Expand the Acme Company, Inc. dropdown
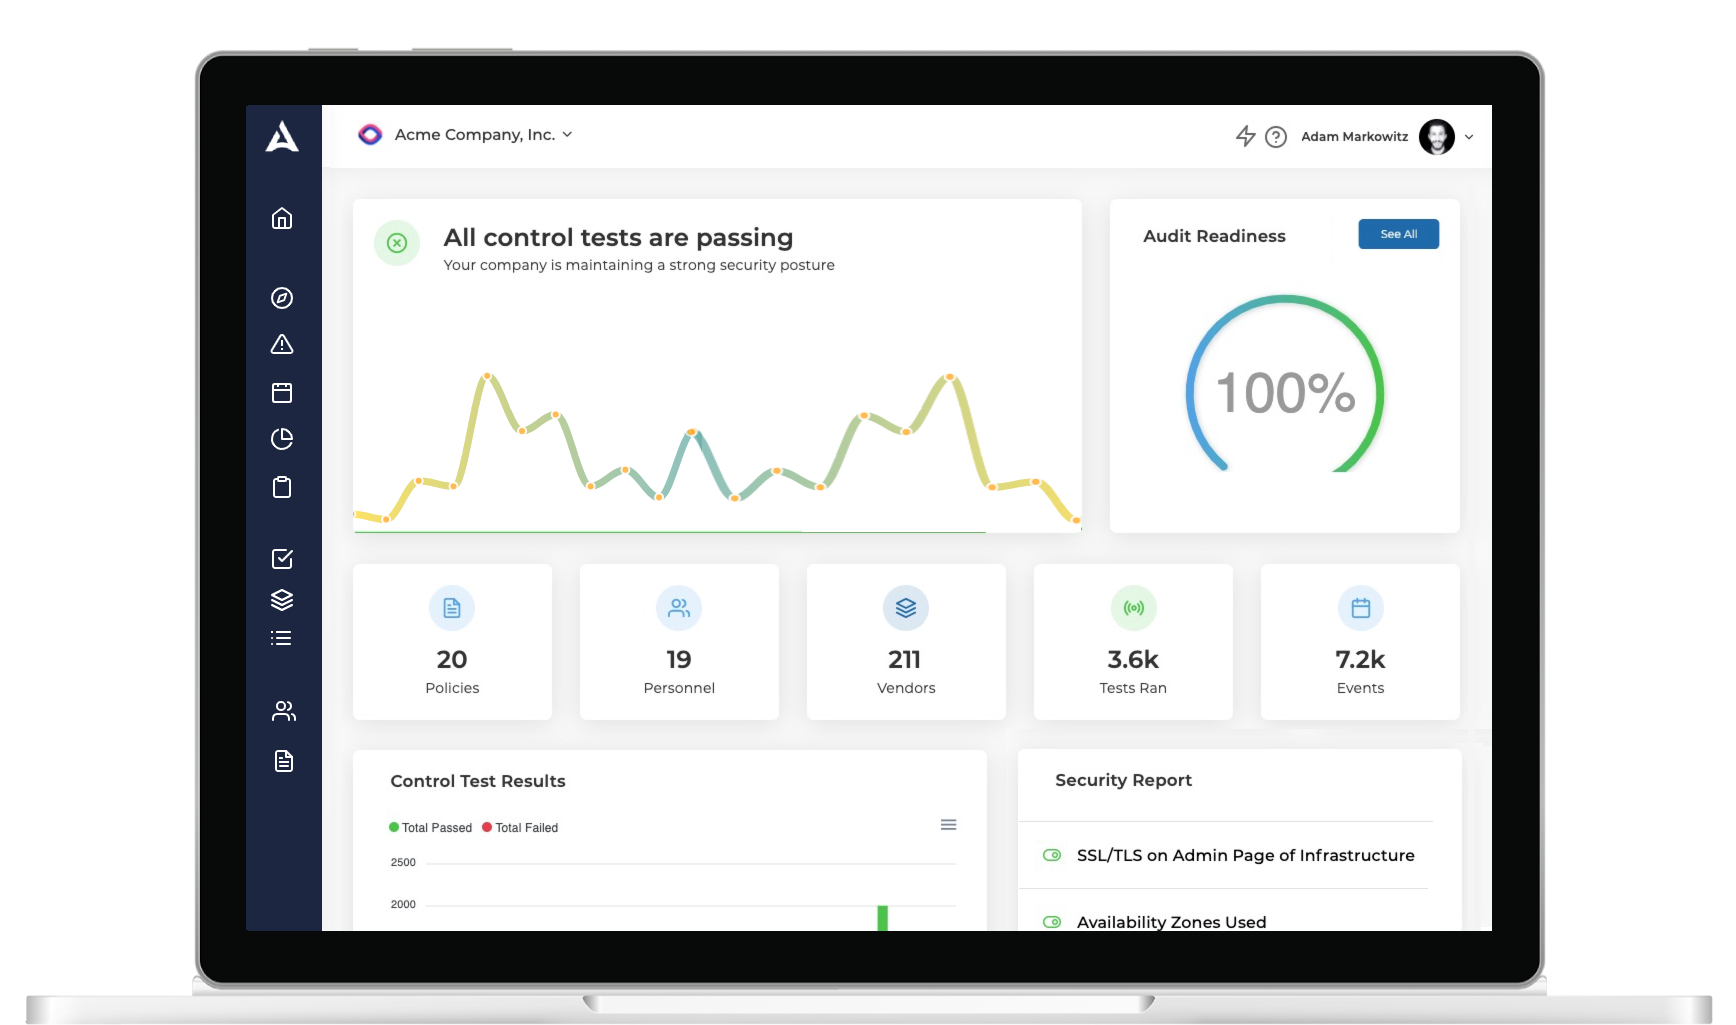Screen dimensions: 1736x1025 click(465, 134)
